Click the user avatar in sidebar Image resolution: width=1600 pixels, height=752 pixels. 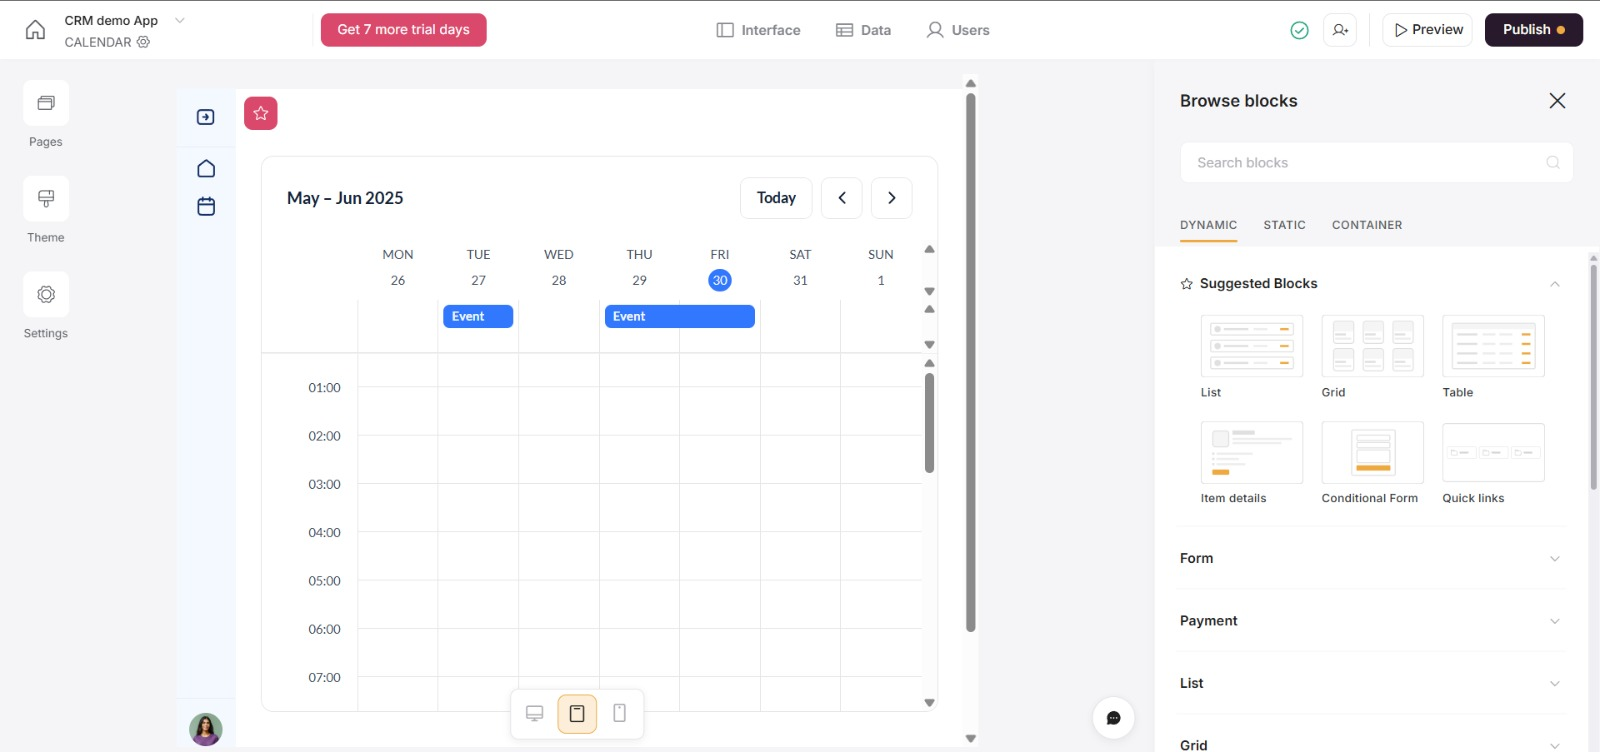(206, 729)
